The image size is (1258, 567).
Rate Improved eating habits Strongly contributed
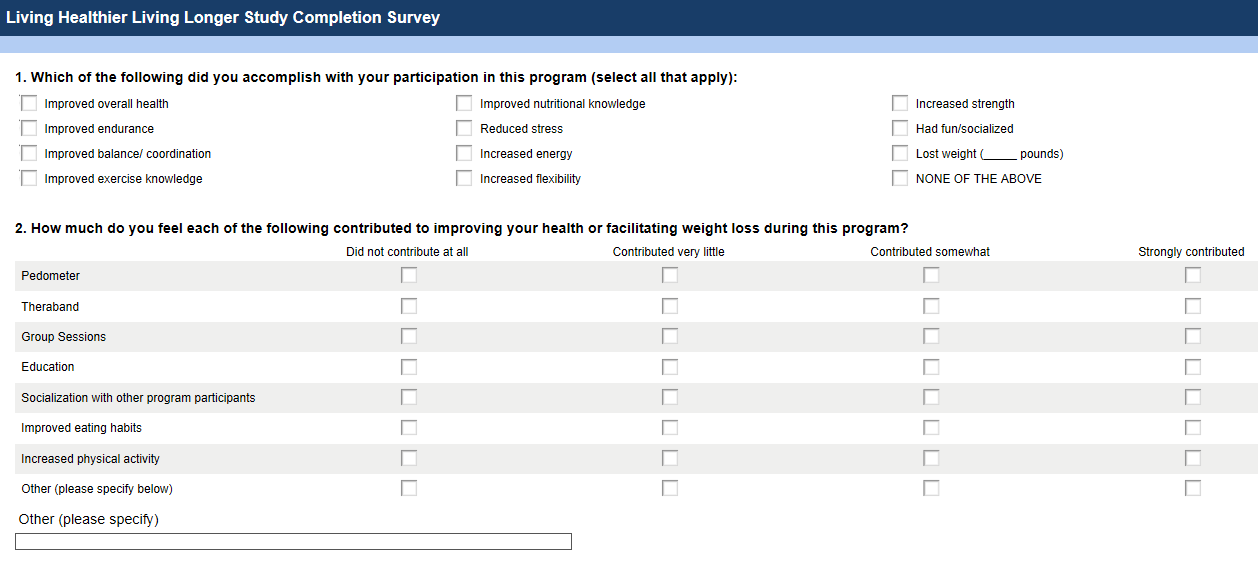point(1193,428)
